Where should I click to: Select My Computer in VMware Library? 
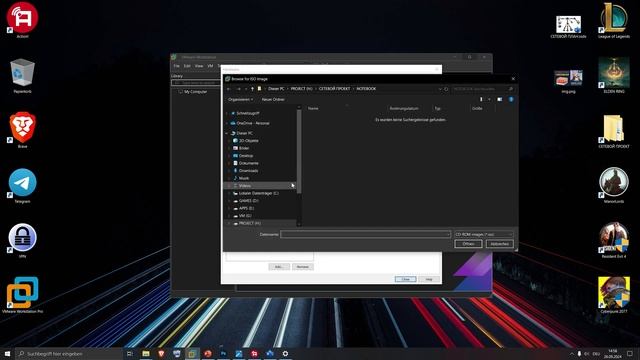(x=195, y=92)
